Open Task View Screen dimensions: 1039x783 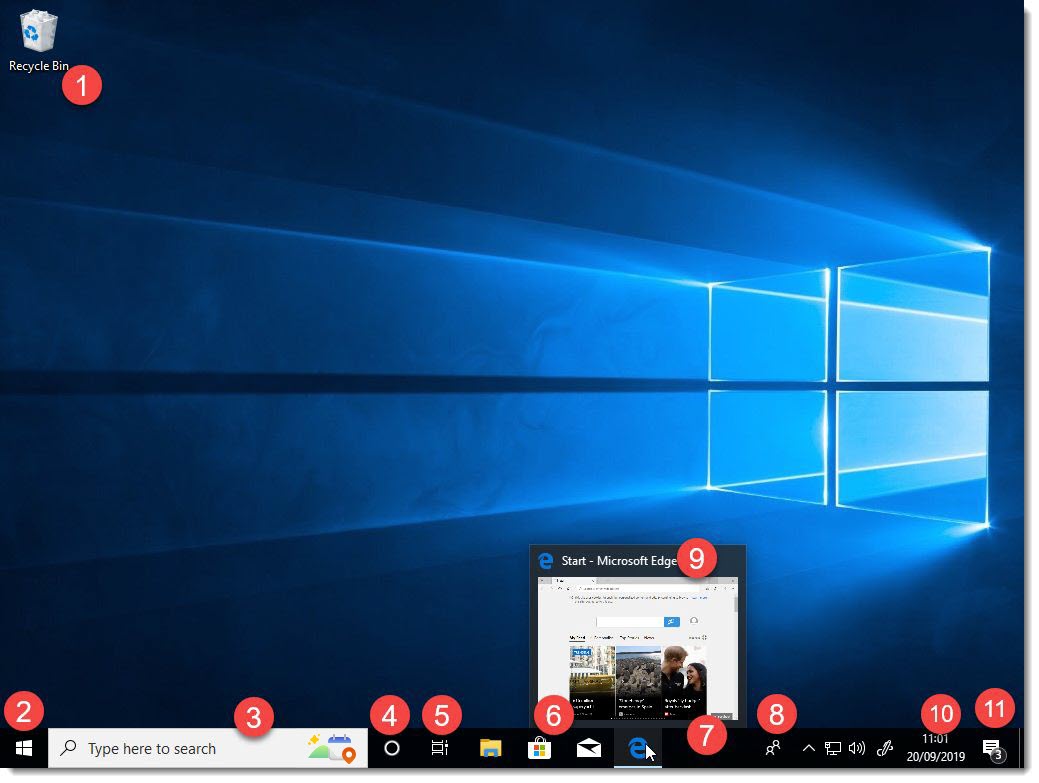pos(439,748)
